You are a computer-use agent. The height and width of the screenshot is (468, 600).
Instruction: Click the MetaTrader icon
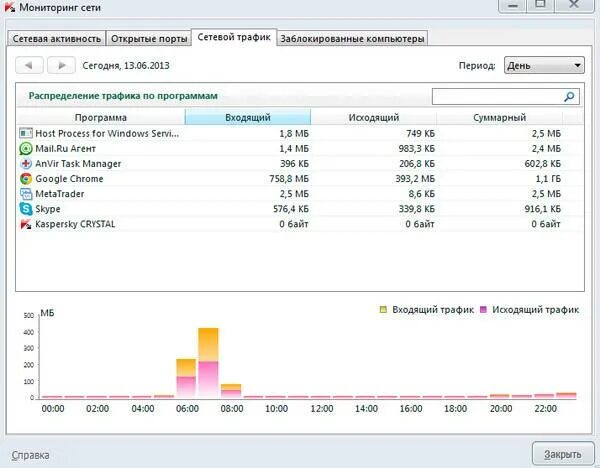point(26,194)
